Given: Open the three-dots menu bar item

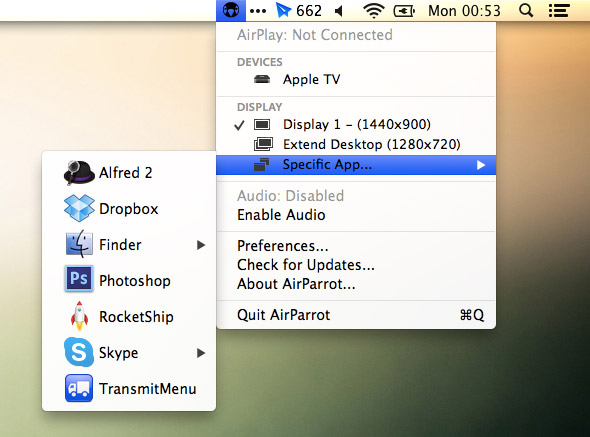Looking at the screenshot, I should [258, 11].
